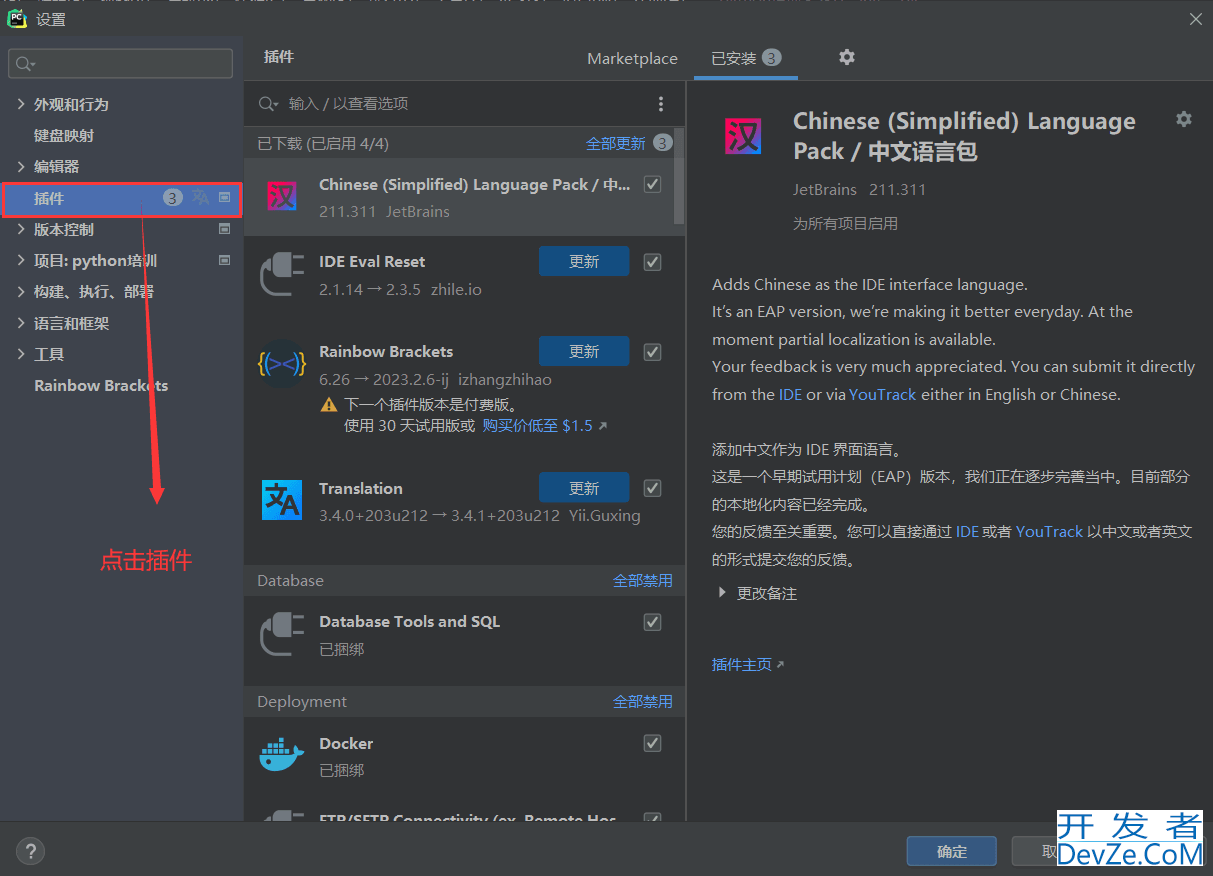Click 全部禁用 link for Database section

pos(643,580)
